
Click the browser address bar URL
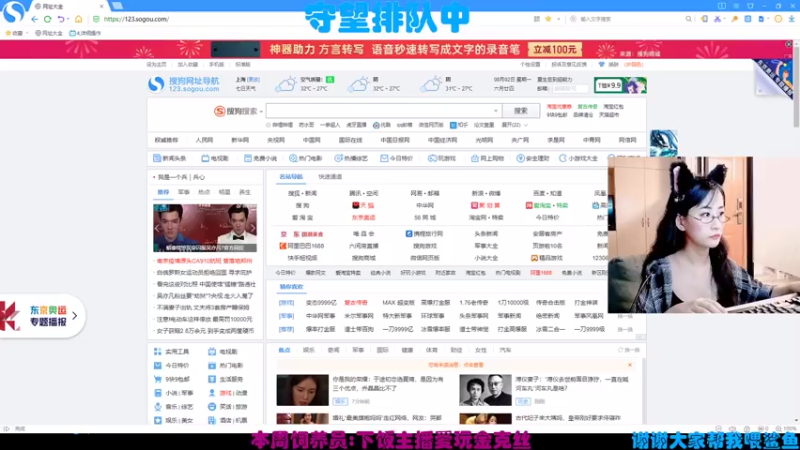(x=136, y=19)
